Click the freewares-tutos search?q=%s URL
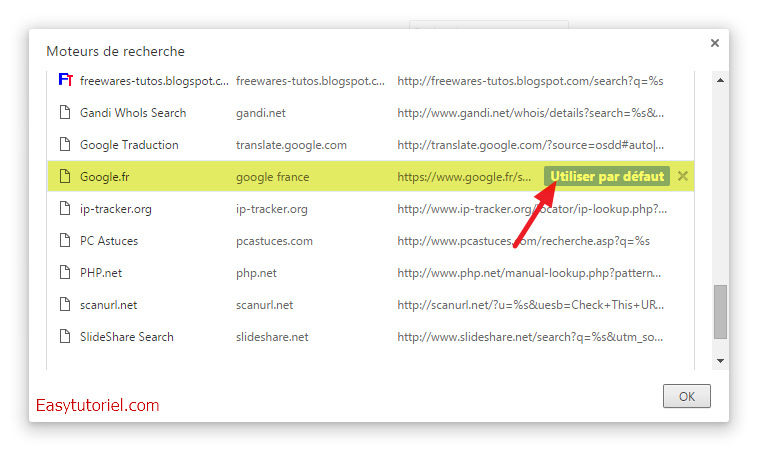Screen dimensions: 769x450 pos(530,81)
